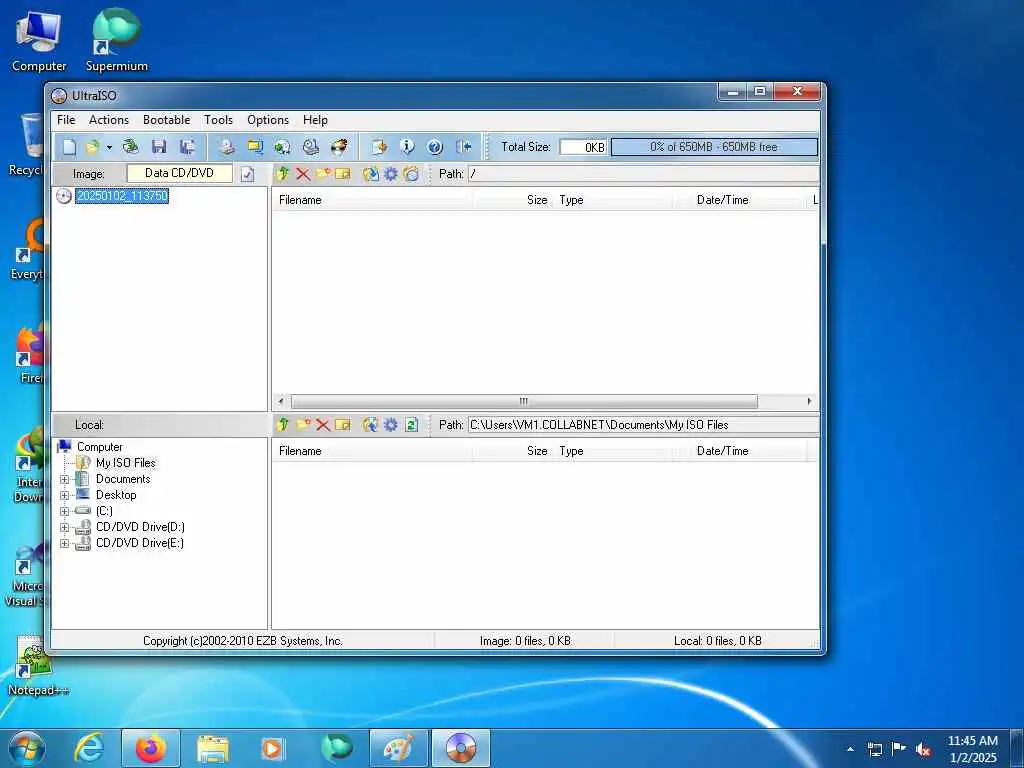Click the document-with-arrow icon left of Info
This screenshot has height=768, width=1024.
click(x=379, y=147)
